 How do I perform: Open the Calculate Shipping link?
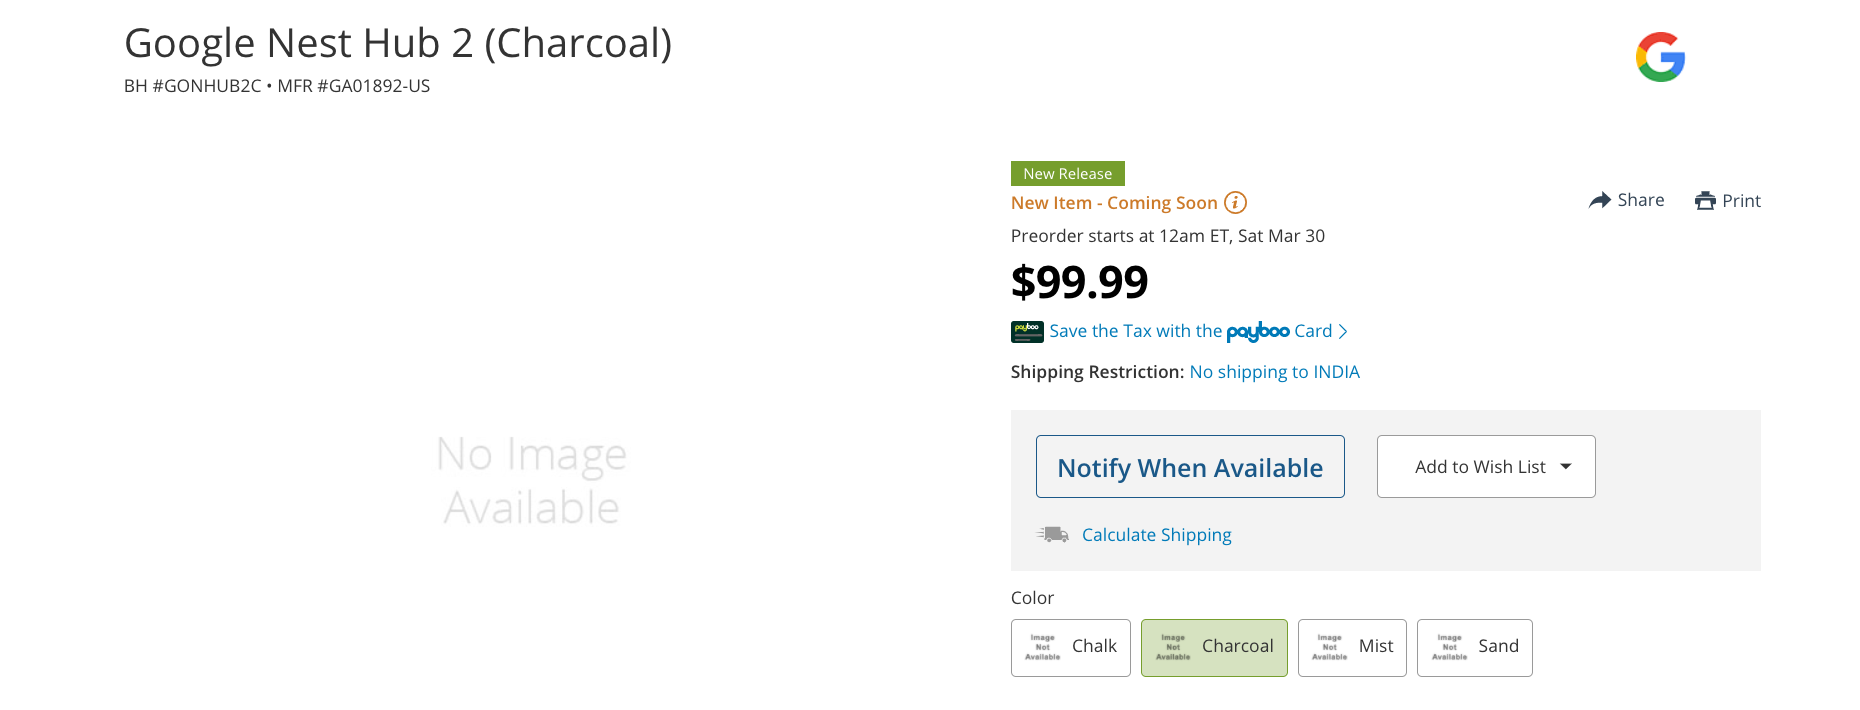[1156, 535]
